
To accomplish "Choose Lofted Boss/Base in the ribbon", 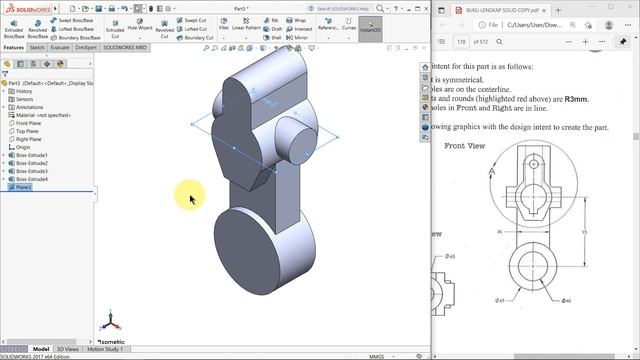I will click(x=72, y=29).
